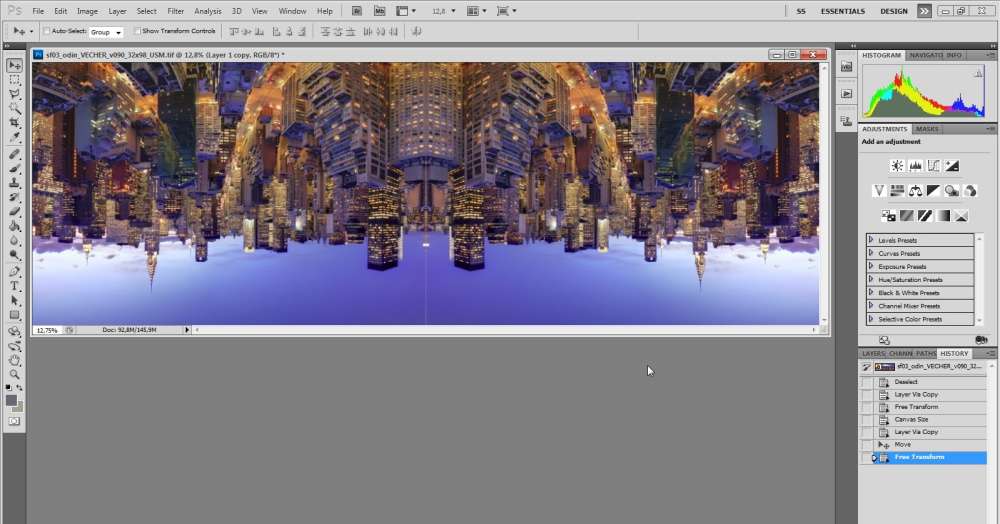Image resolution: width=1000 pixels, height=524 pixels.
Task: Expand the Levels Presets list
Action: [871, 240]
